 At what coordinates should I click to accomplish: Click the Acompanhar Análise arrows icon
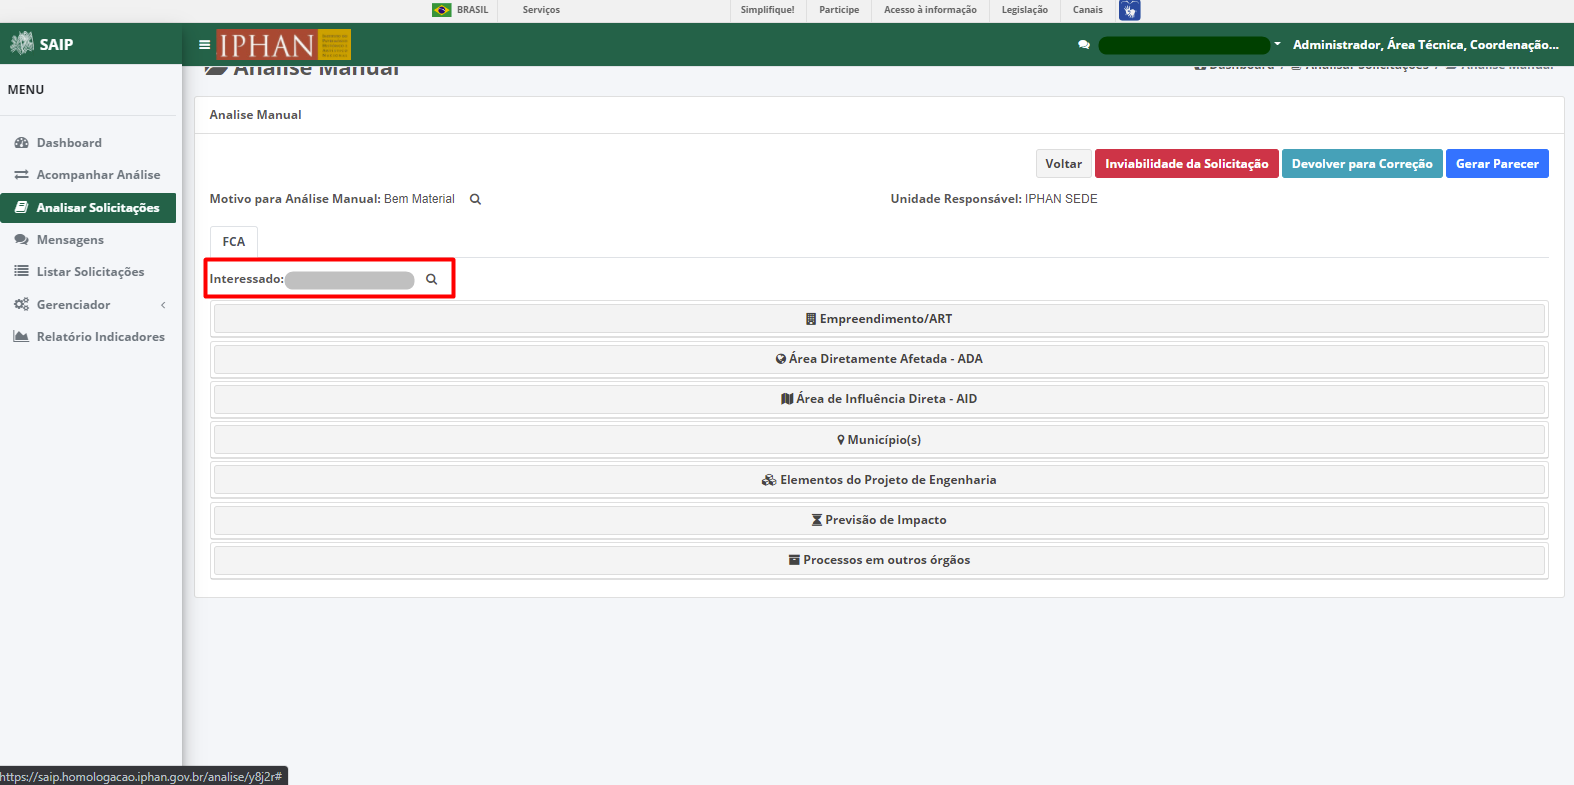click(21, 175)
